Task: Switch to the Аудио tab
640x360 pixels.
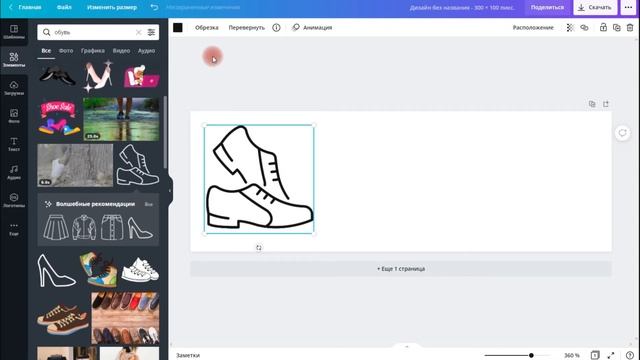Action: click(146, 51)
